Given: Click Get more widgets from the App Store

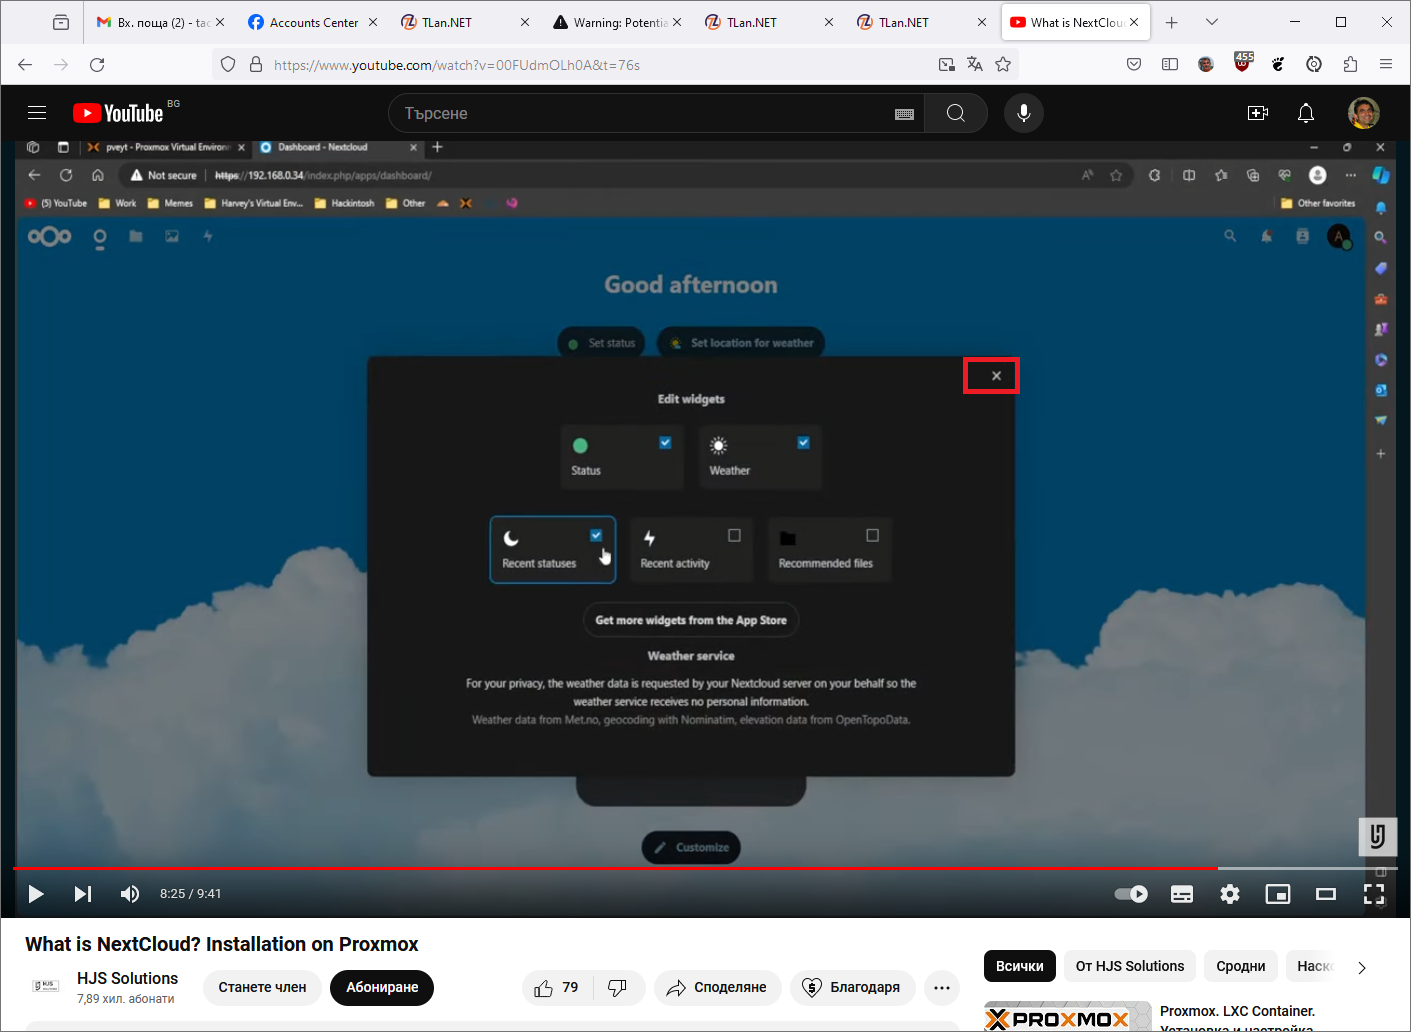Looking at the screenshot, I should pyautogui.click(x=691, y=620).
